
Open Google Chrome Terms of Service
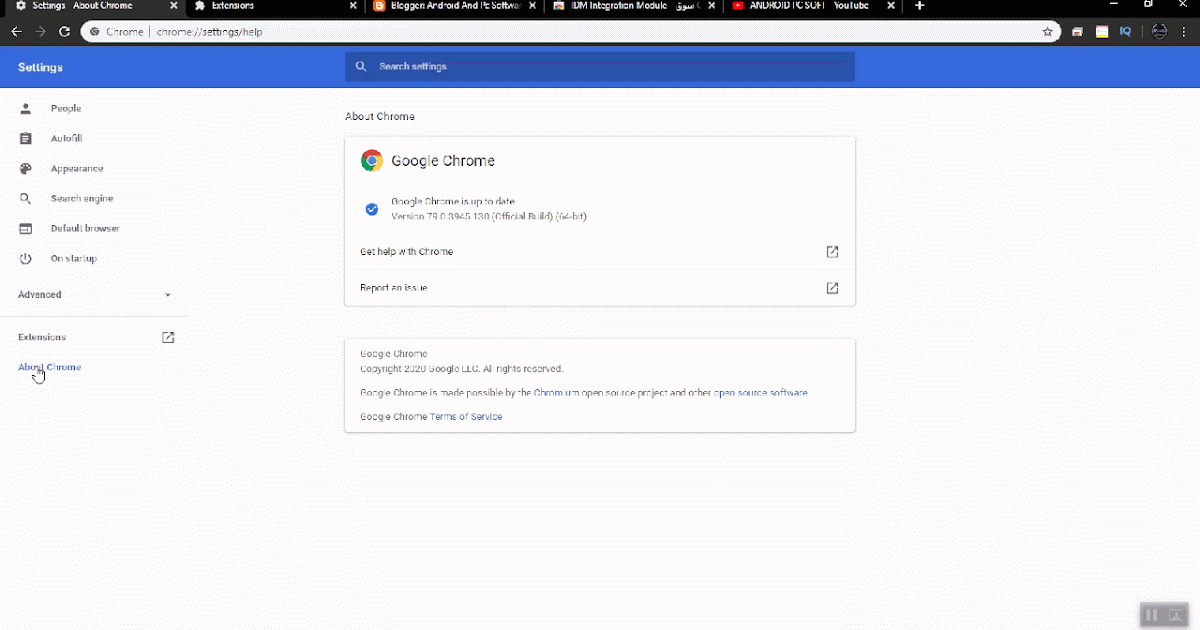[466, 416]
